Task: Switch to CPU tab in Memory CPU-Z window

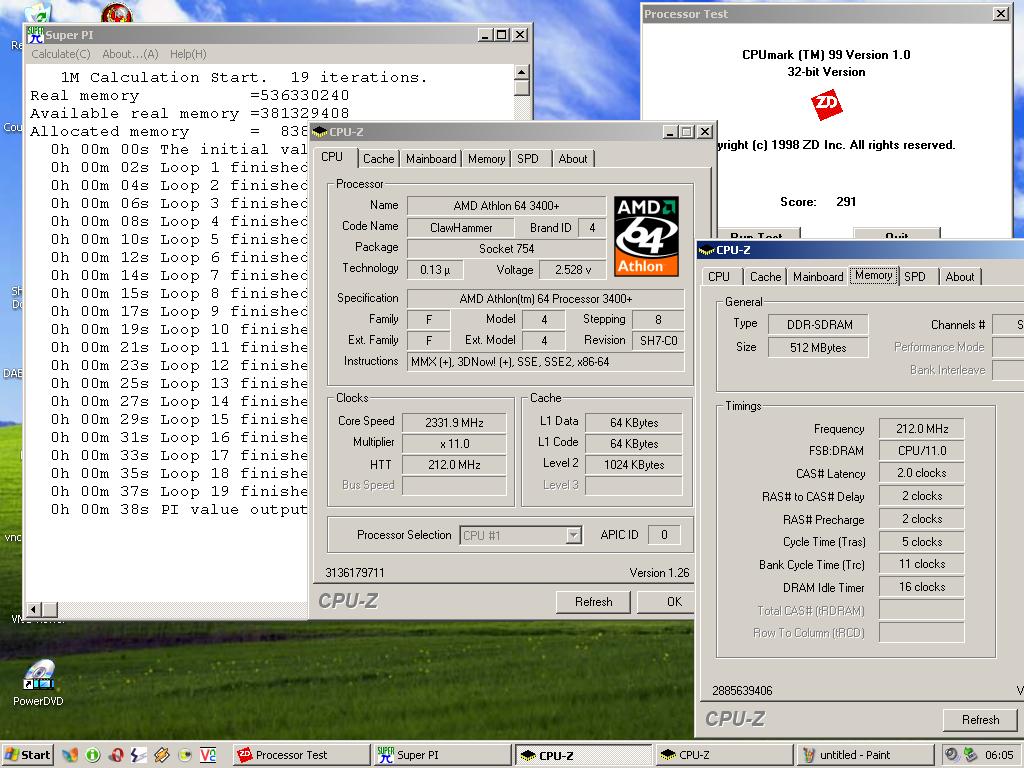Action: (x=719, y=277)
